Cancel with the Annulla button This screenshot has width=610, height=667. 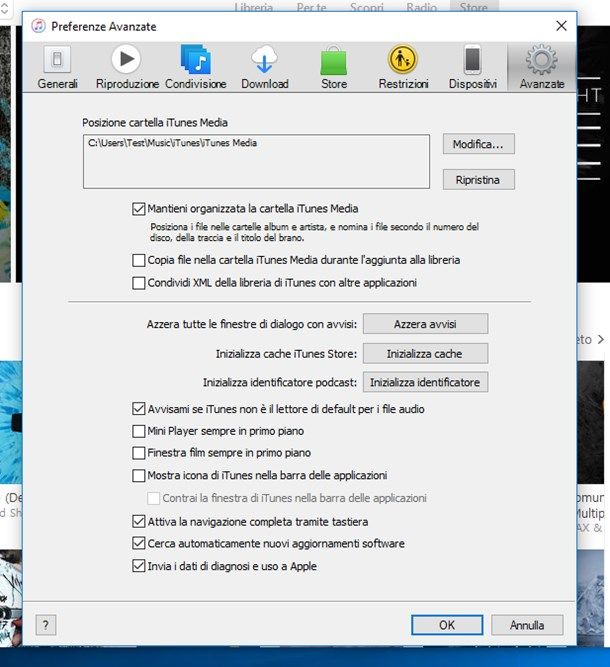point(527,625)
